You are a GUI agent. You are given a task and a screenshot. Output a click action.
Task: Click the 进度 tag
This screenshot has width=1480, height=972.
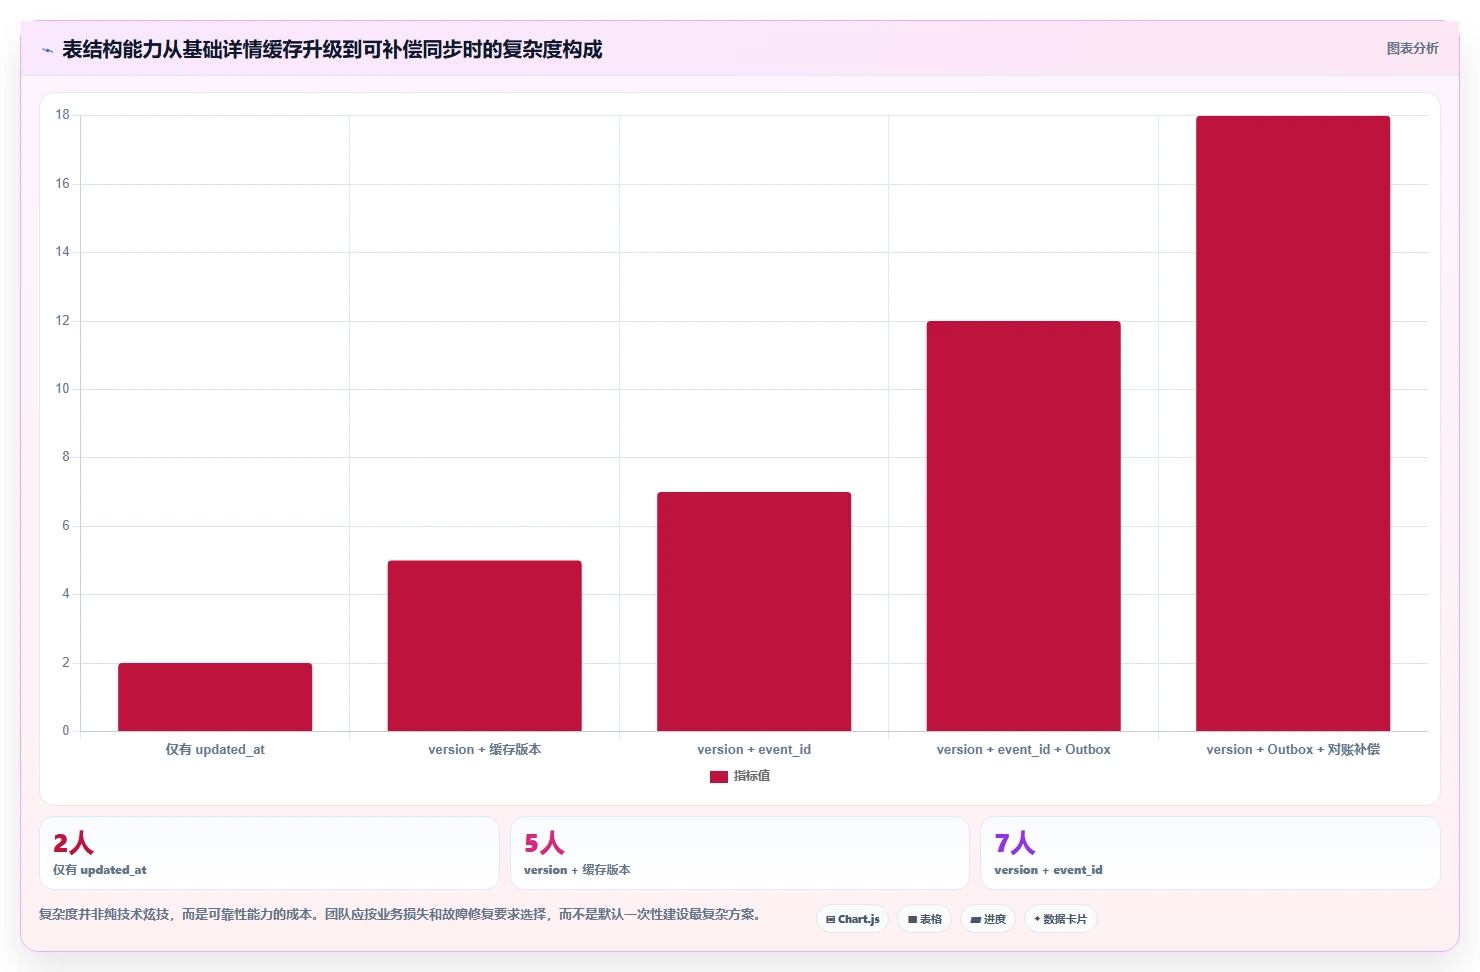click(x=988, y=919)
